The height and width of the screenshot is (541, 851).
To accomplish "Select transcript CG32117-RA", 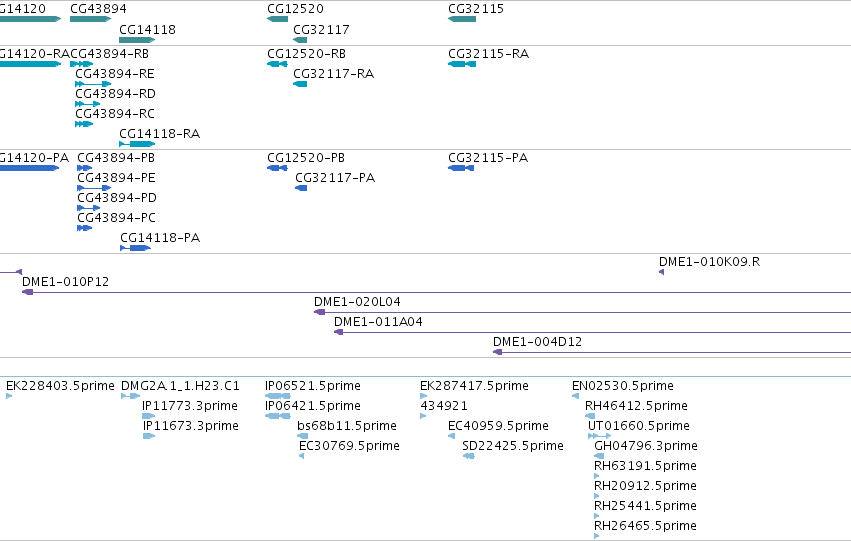I will click(x=300, y=84).
